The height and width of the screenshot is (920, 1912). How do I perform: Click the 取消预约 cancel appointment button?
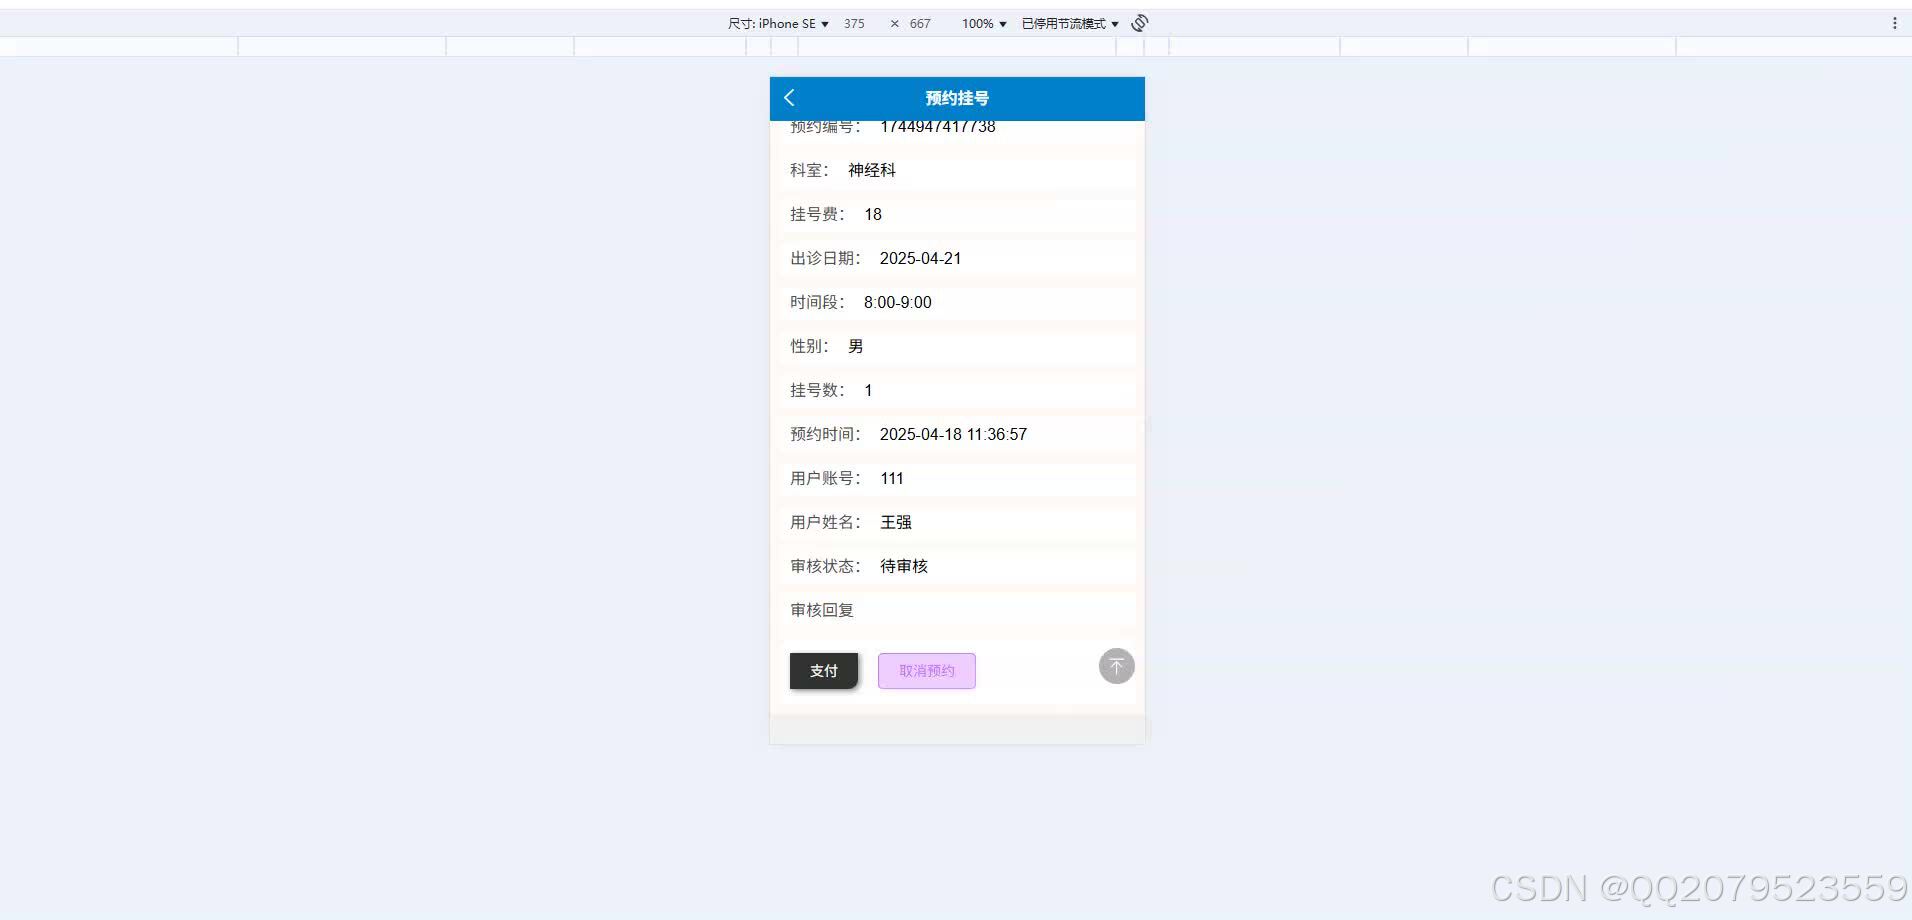(927, 671)
